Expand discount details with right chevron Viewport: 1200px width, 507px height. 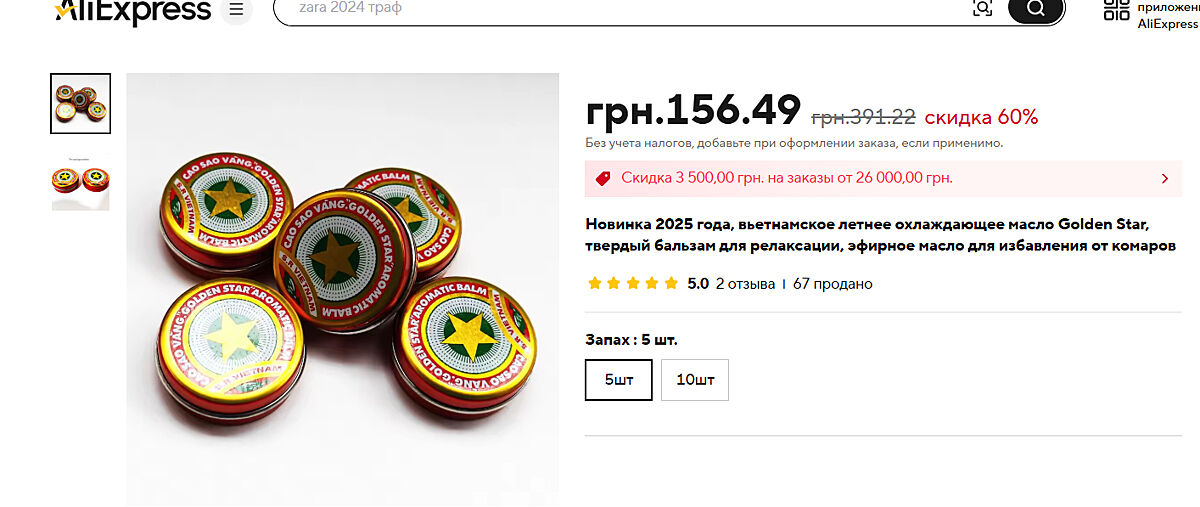click(x=1164, y=178)
